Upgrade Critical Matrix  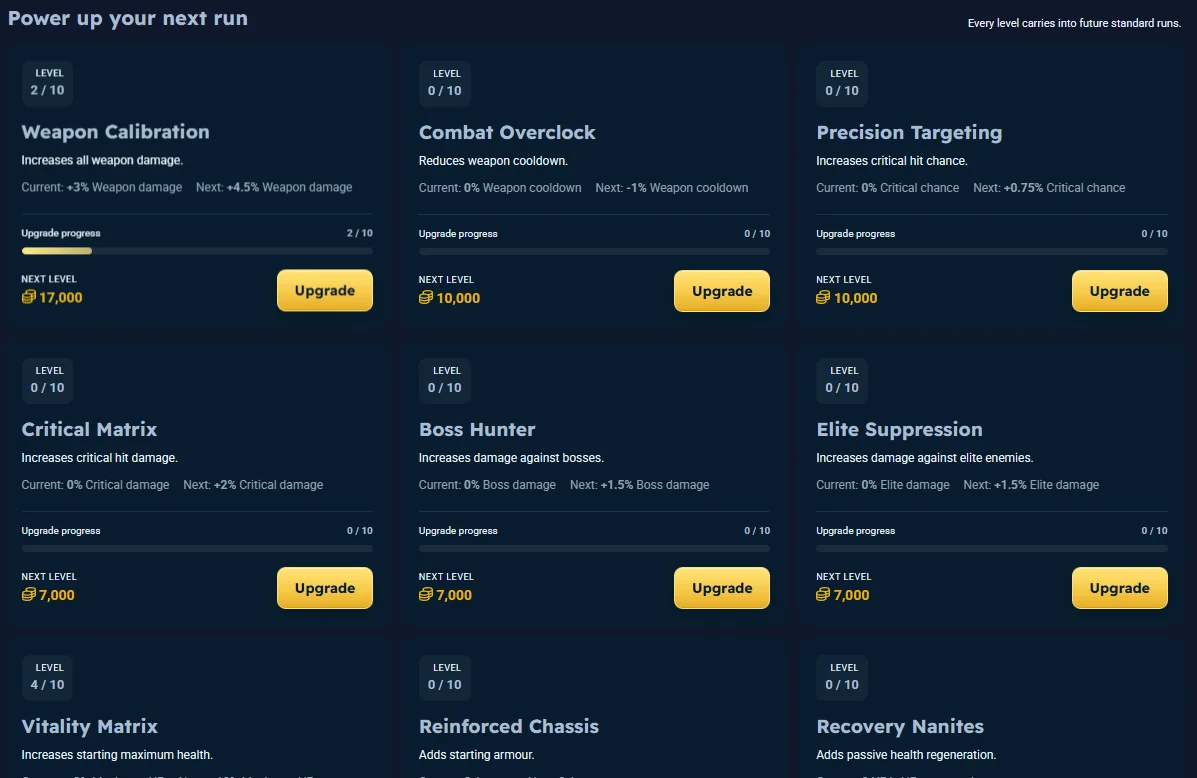pyautogui.click(x=324, y=588)
